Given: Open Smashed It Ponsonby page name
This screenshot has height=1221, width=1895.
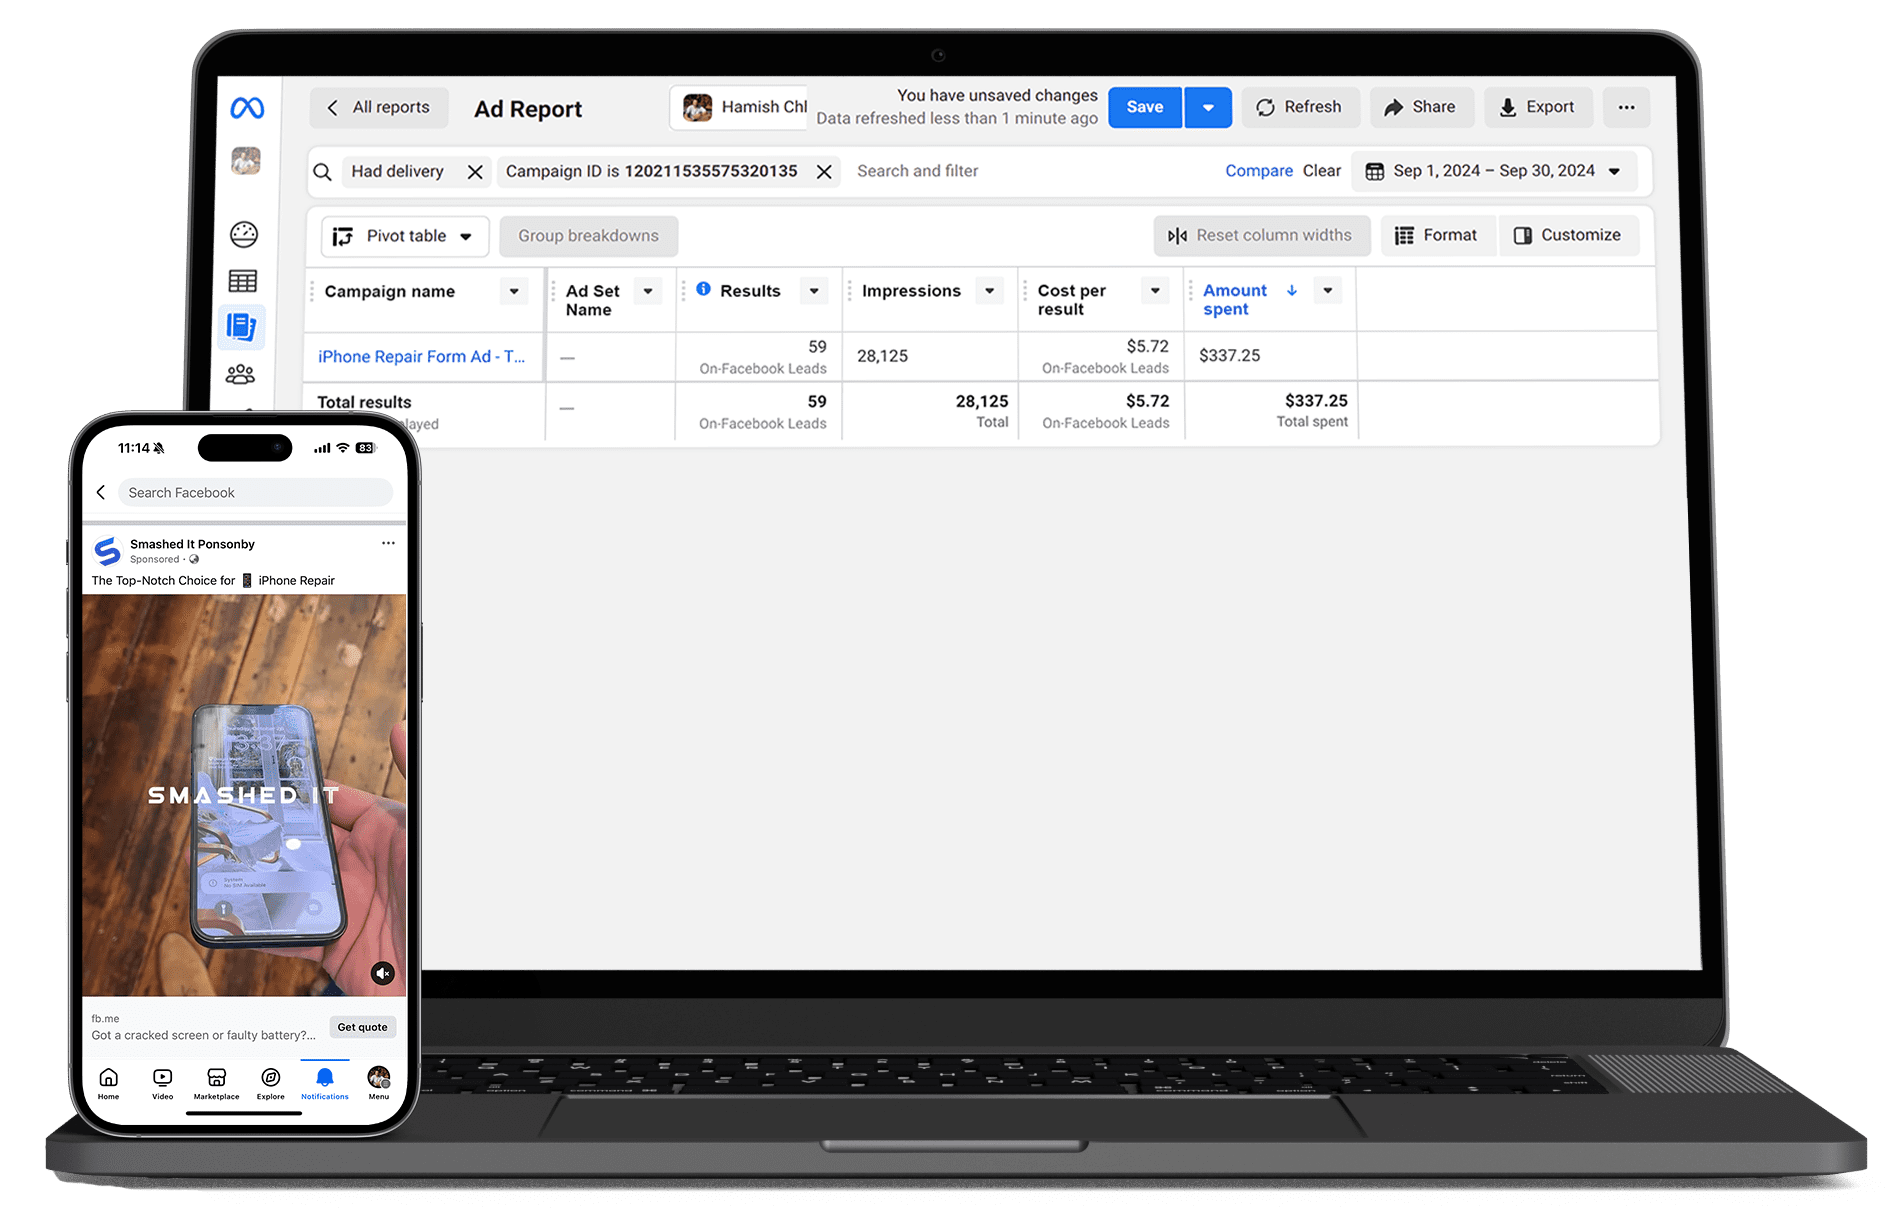Looking at the screenshot, I should pyautogui.click(x=192, y=544).
